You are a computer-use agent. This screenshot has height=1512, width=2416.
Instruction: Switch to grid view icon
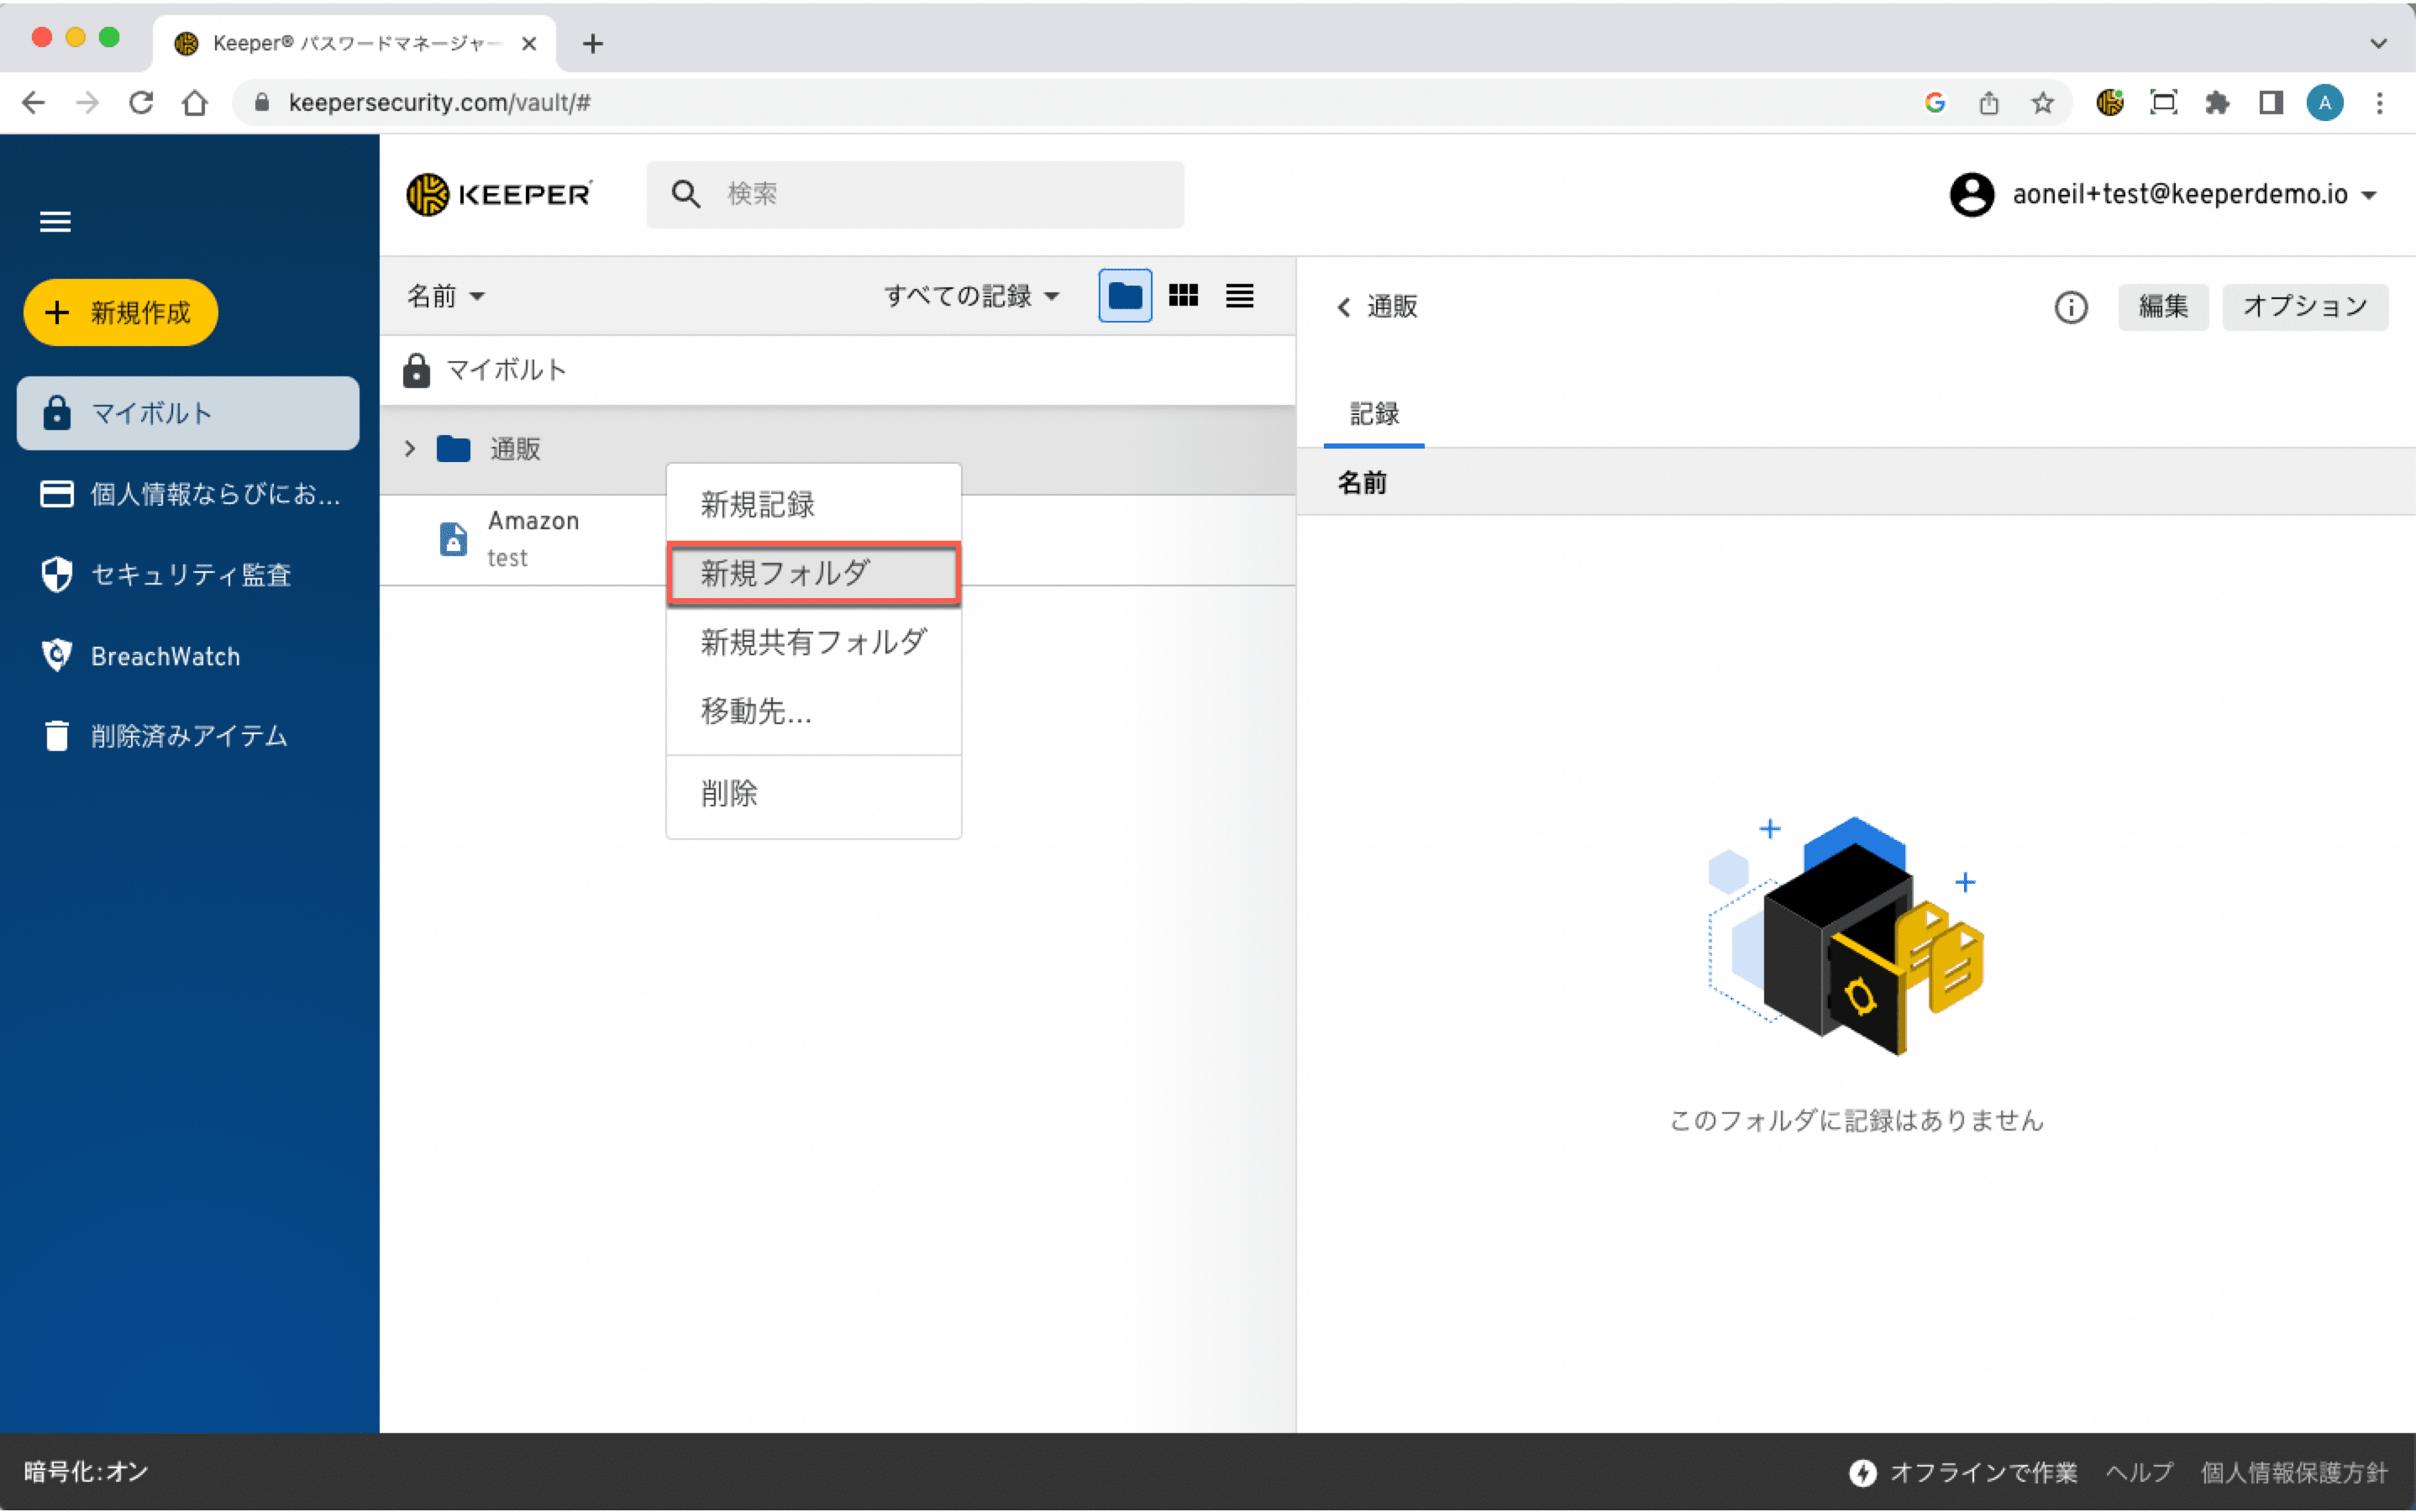[x=1183, y=296]
